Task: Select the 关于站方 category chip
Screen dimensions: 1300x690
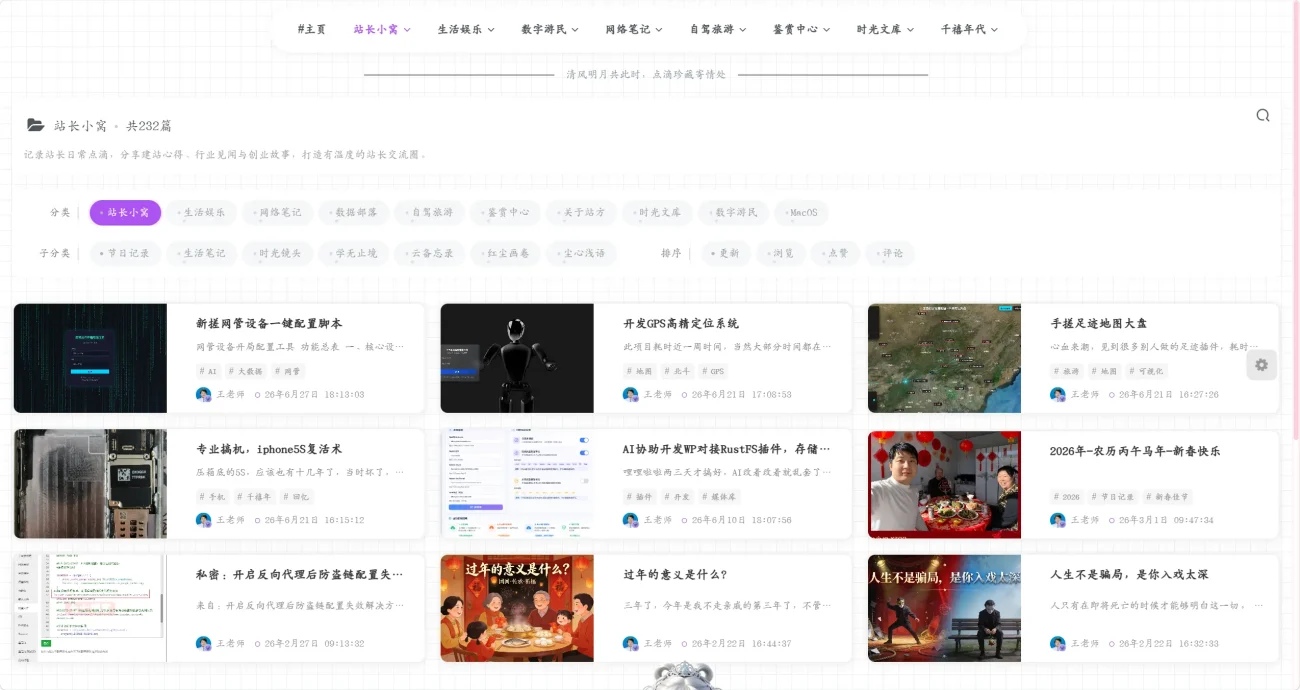Action: pos(581,213)
